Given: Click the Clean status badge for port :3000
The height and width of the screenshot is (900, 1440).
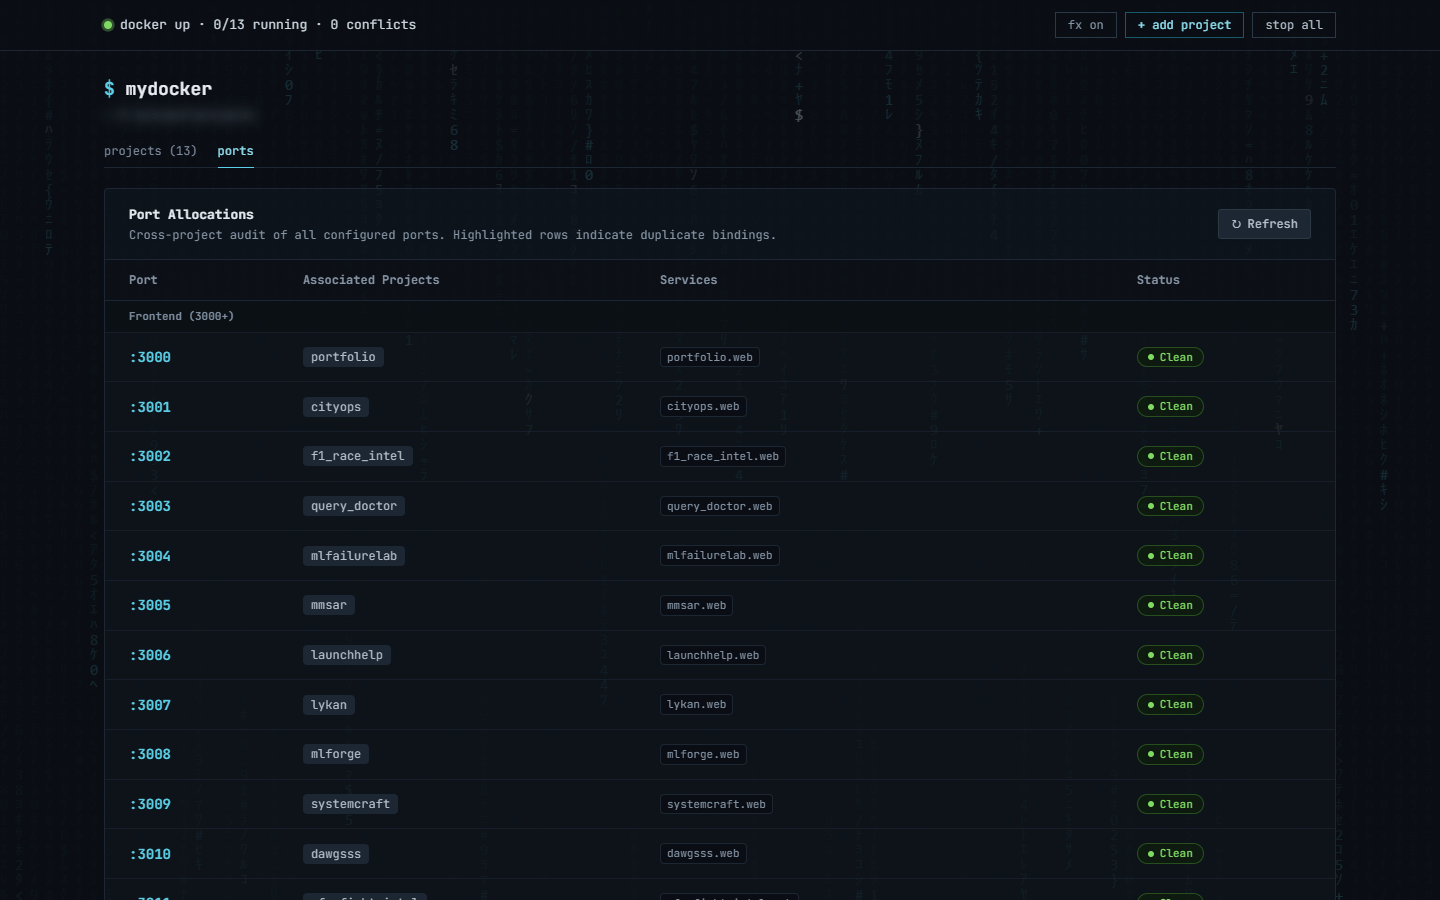Looking at the screenshot, I should pos(1170,357).
